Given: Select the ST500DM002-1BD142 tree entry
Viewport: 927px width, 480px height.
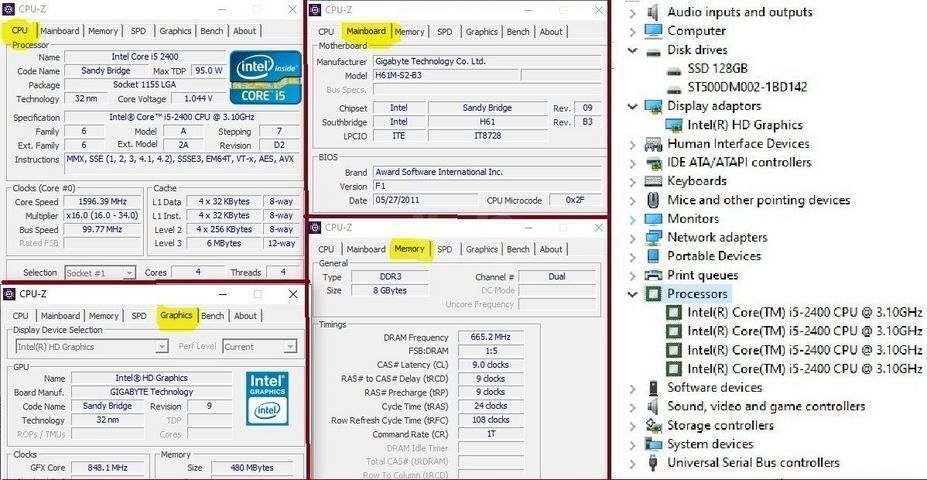Looking at the screenshot, I should coord(747,88).
